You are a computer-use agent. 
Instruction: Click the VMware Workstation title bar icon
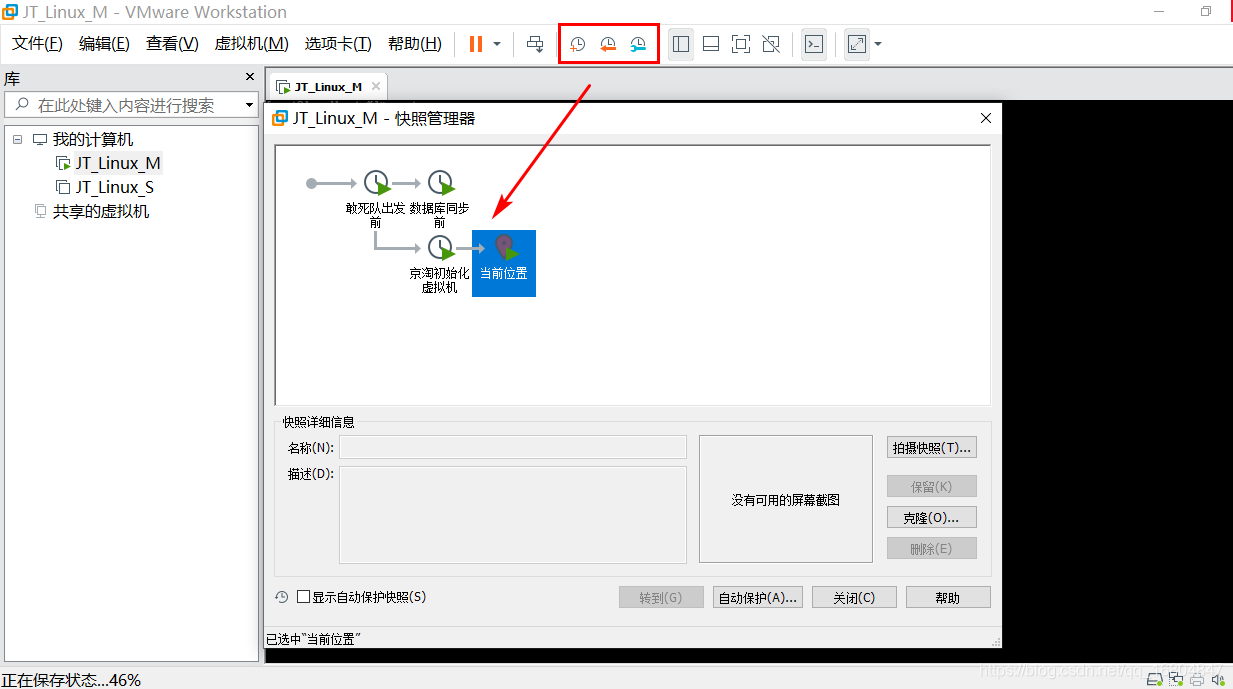pyautogui.click(x=11, y=13)
